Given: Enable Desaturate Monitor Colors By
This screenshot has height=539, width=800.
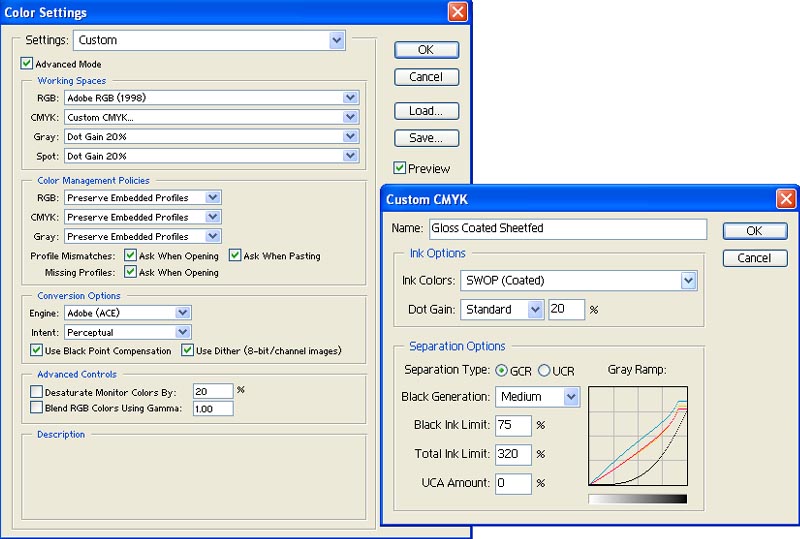Looking at the screenshot, I should [x=37, y=392].
